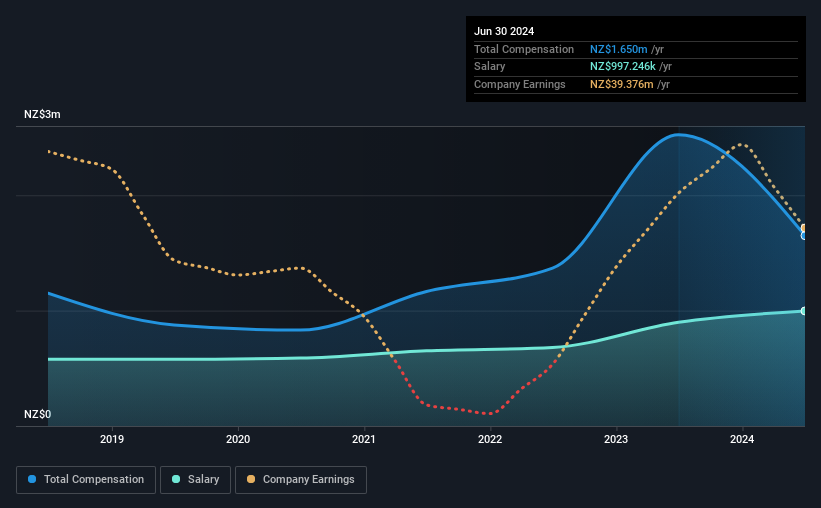821x508 pixels.
Task: Select the 2021 x-axis label
Action: (x=364, y=439)
